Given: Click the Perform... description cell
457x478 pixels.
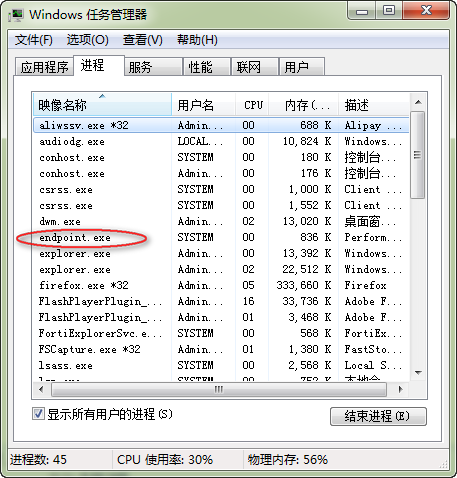Looking at the screenshot, I should 373,237.
